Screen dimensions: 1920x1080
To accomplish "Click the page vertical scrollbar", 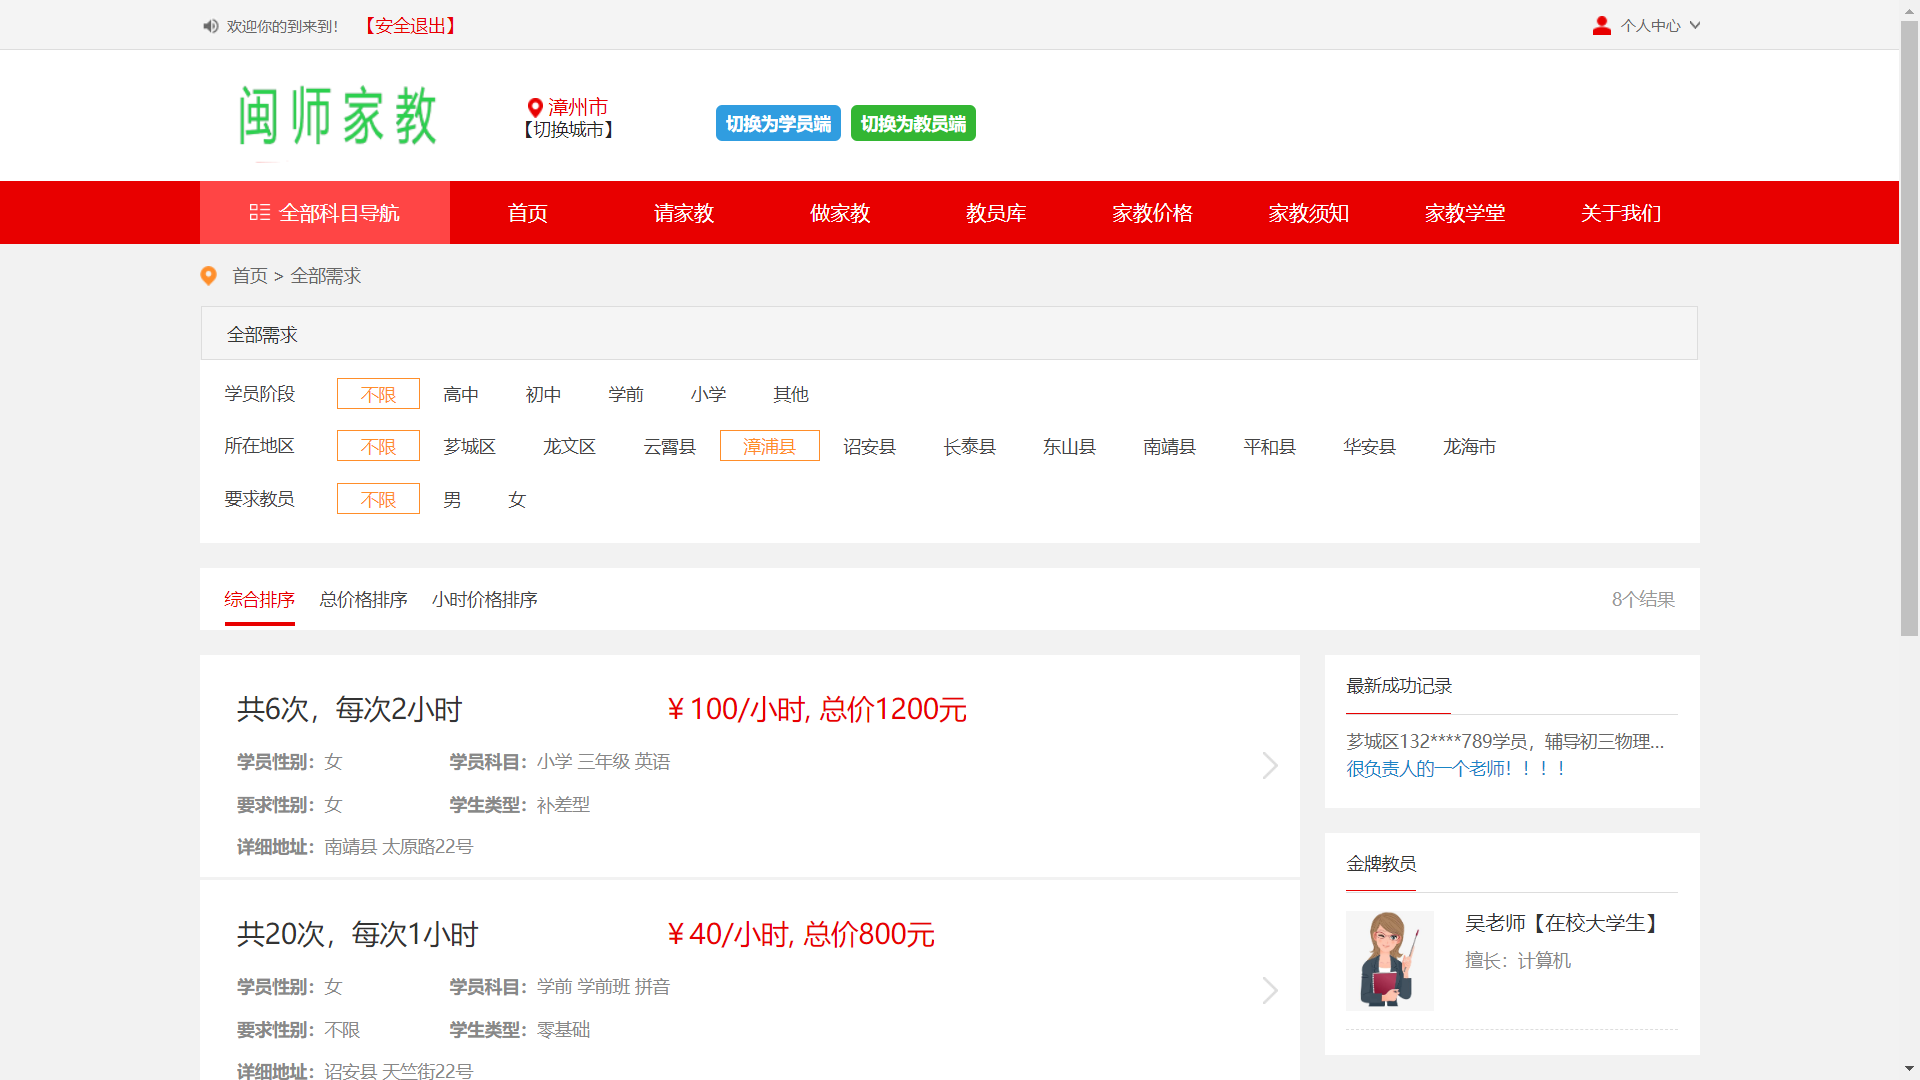I will (x=1909, y=330).
